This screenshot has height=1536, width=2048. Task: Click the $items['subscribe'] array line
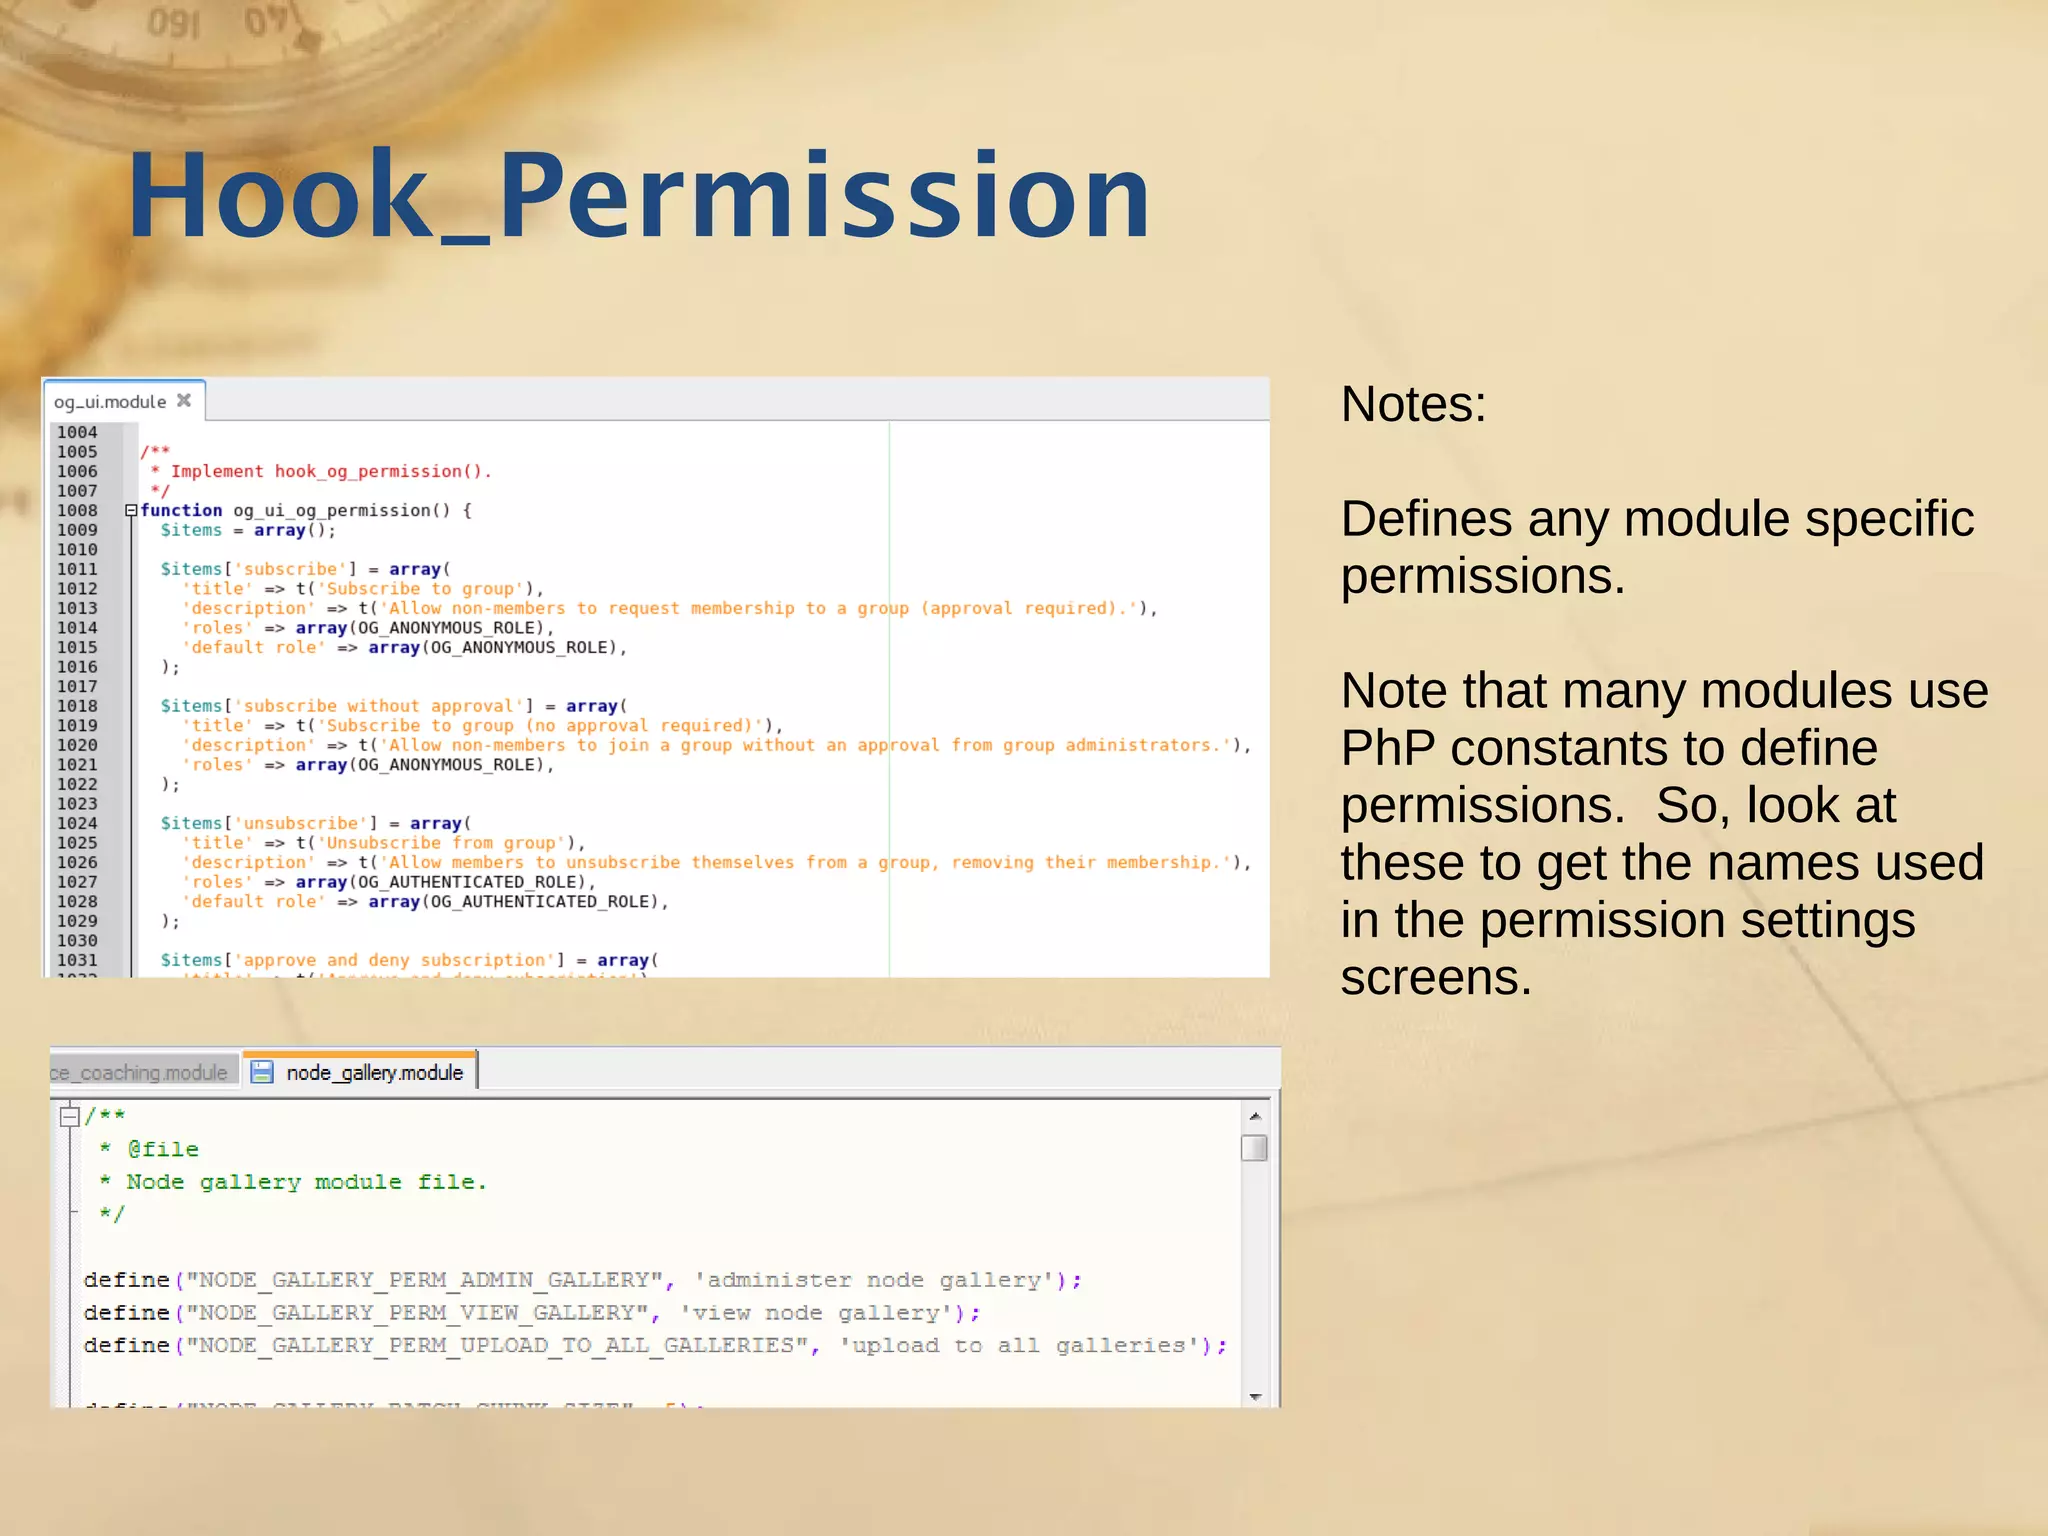point(306,569)
